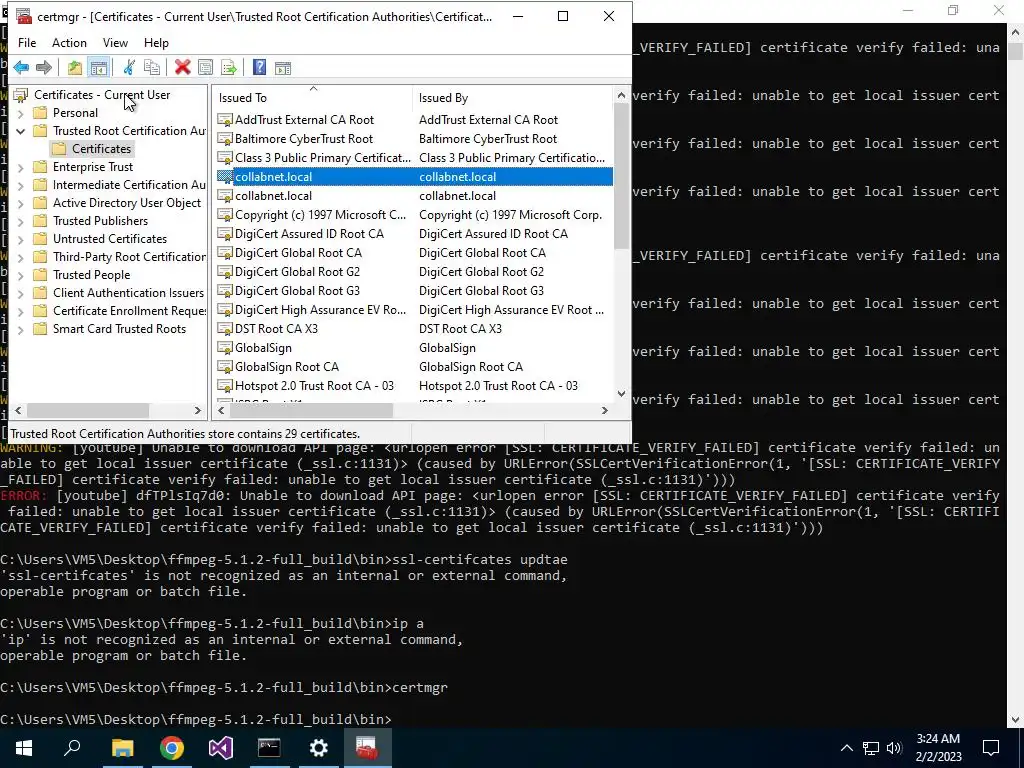1024x768 pixels.
Task: Click the Back arrow in certmgr toolbar
Action: pyautogui.click(x=21, y=67)
